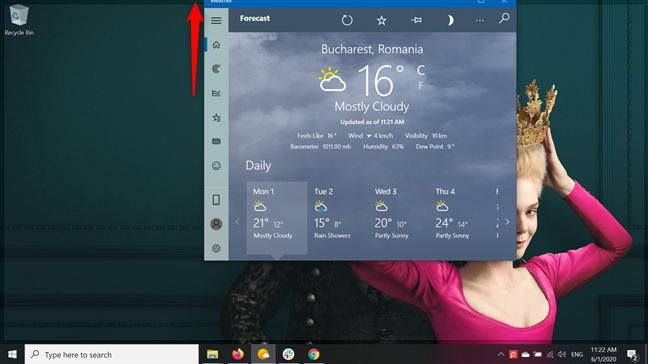The width and height of the screenshot is (648, 364).
Task: Launch Firefox from the taskbar
Action: (238, 354)
